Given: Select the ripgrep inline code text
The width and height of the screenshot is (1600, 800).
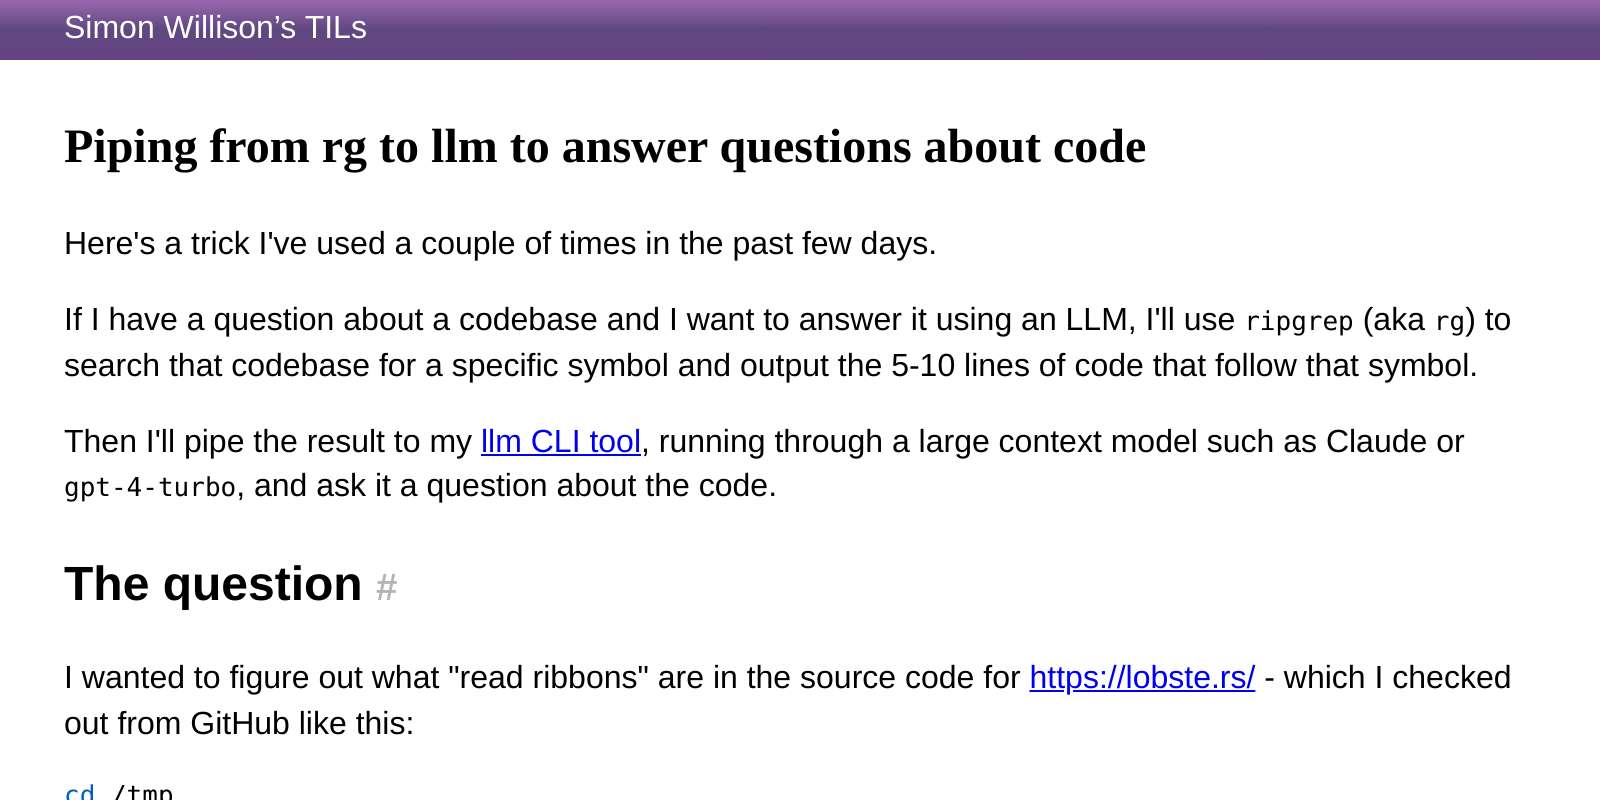Looking at the screenshot, I should click(x=1298, y=321).
